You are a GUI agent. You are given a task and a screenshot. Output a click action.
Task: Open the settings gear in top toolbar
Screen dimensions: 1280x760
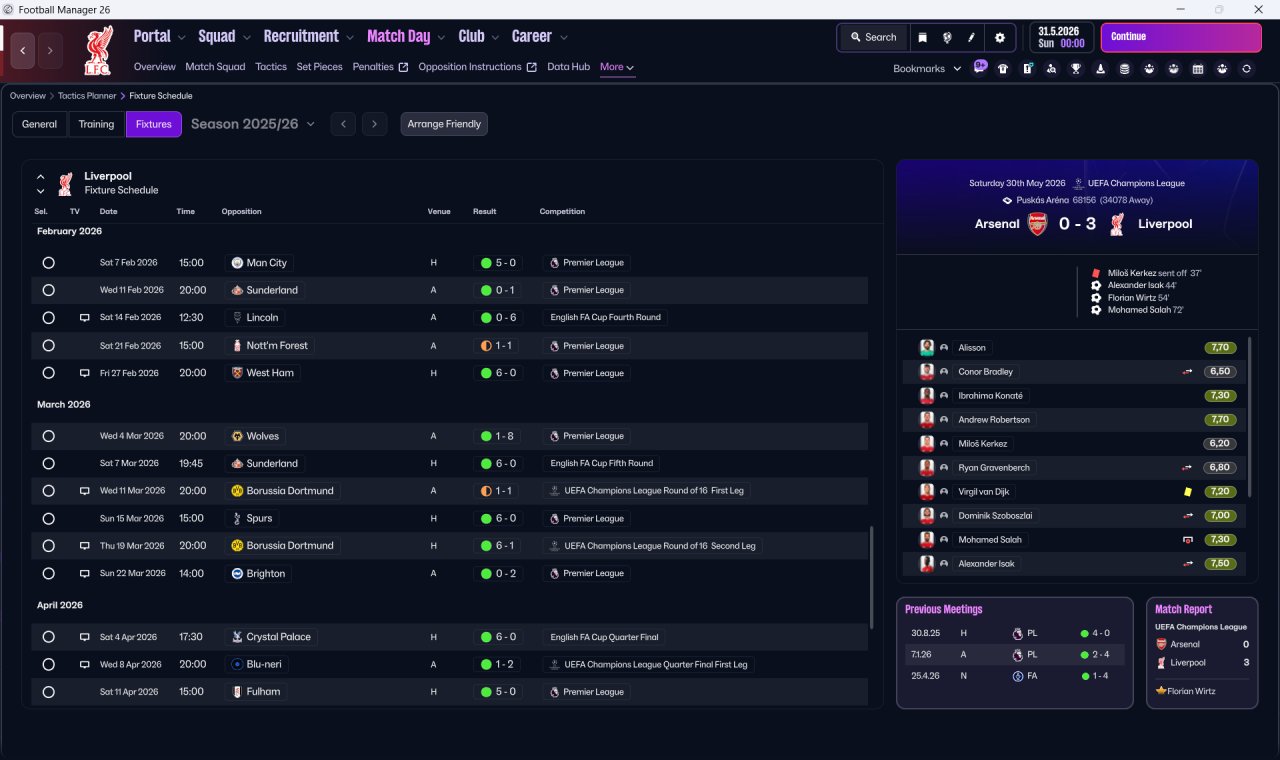tap(999, 37)
